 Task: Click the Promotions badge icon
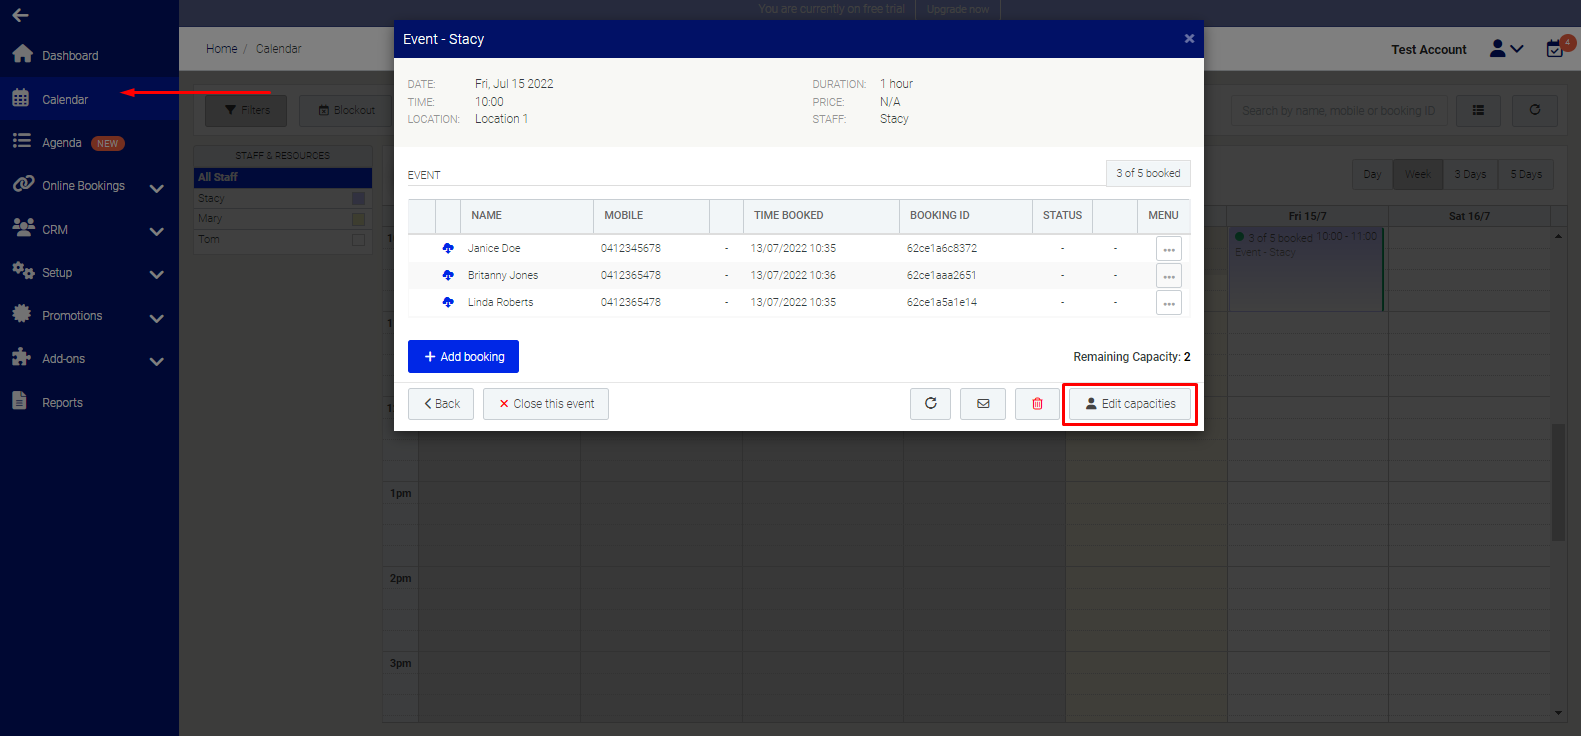22,314
